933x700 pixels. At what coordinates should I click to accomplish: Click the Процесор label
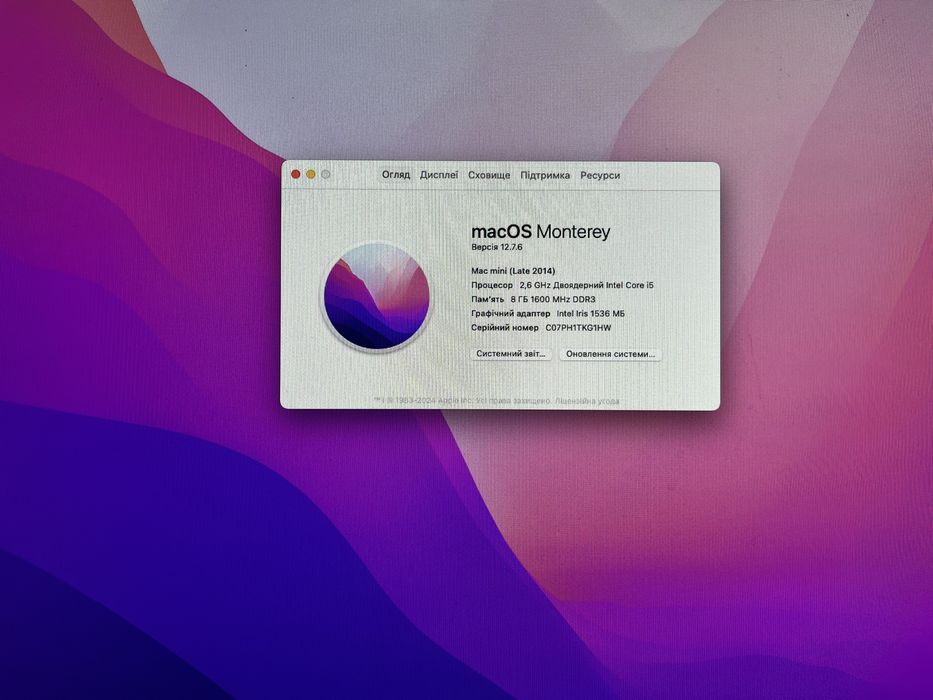click(492, 285)
